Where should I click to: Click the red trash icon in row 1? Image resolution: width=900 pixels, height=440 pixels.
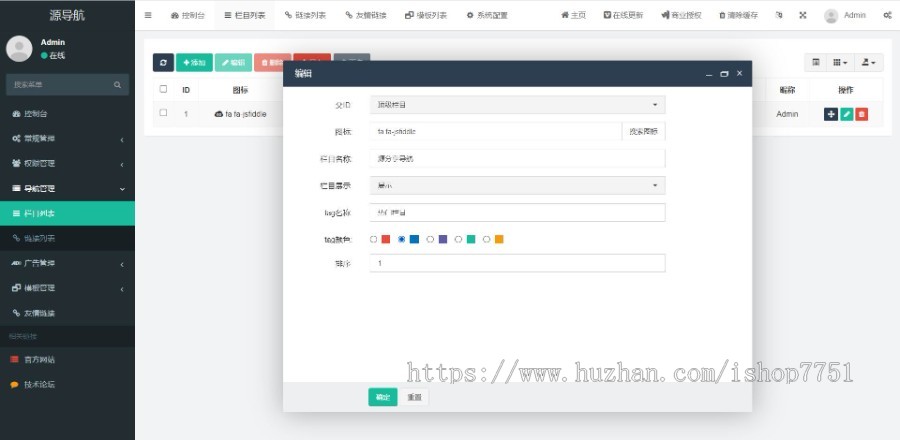pyautogui.click(x=862, y=114)
